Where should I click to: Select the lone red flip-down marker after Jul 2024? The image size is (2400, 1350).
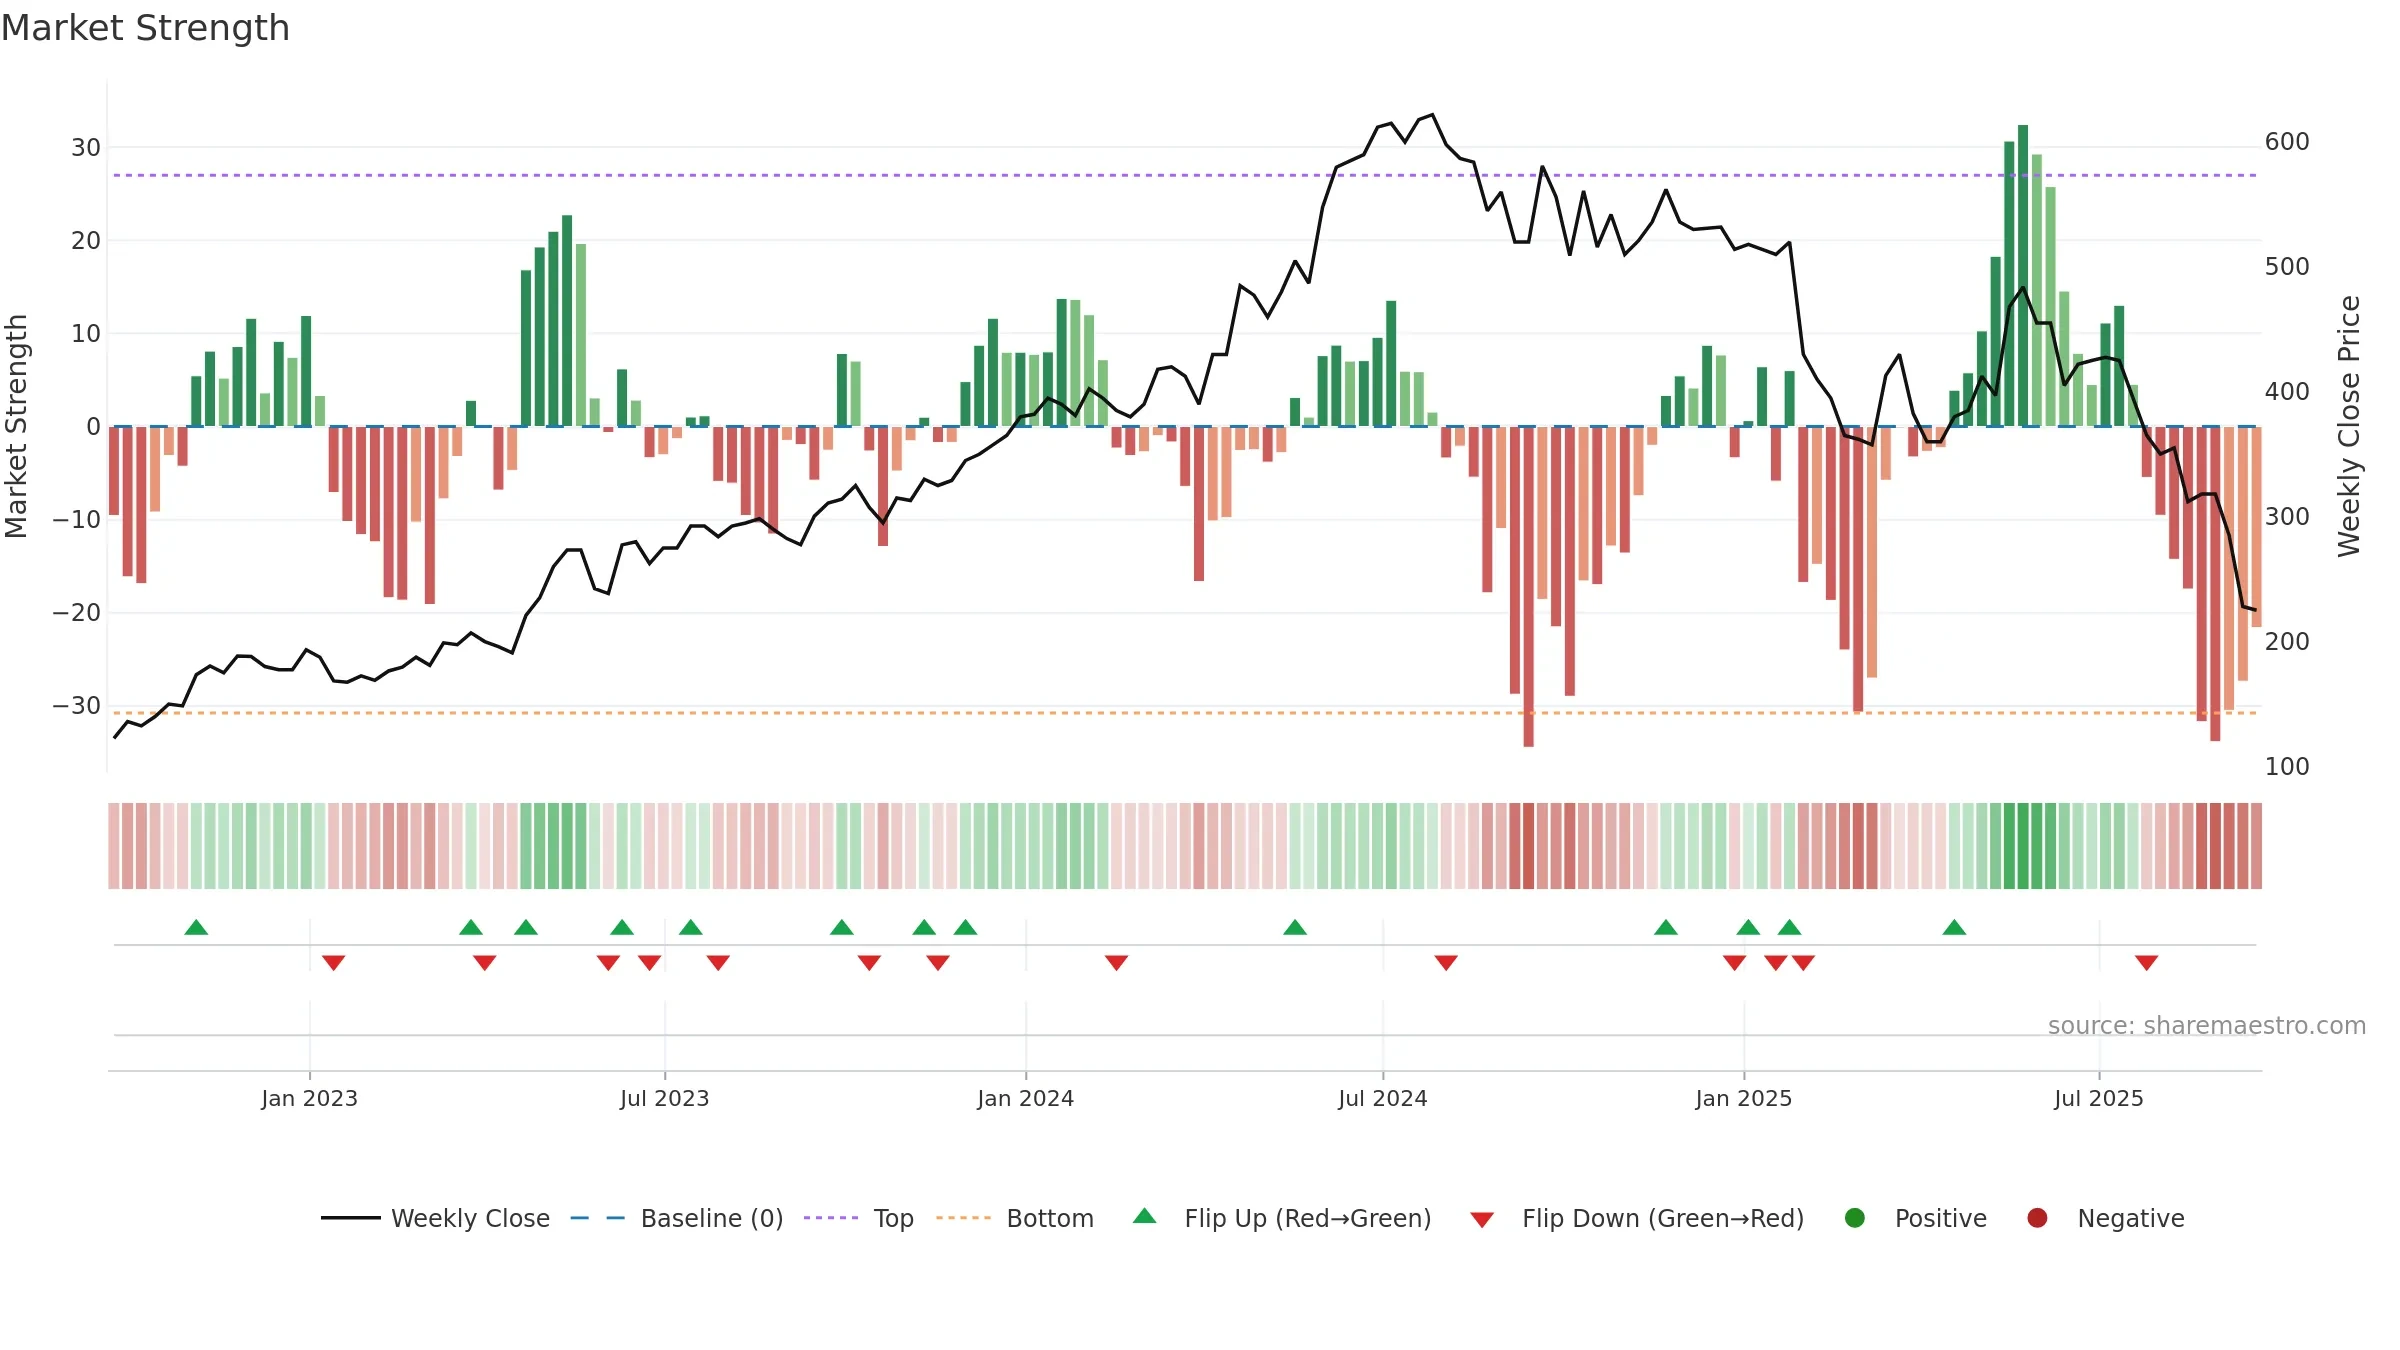pos(1446,962)
